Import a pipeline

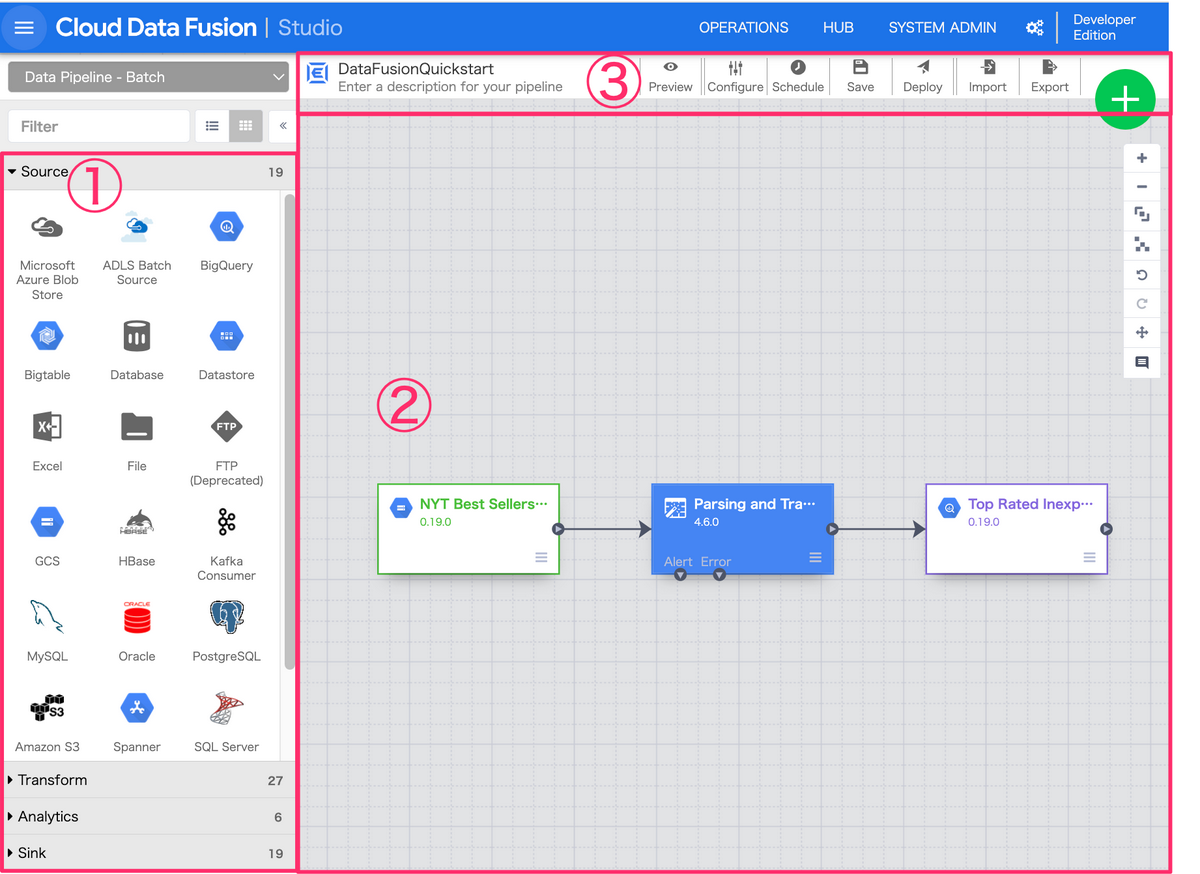987,76
